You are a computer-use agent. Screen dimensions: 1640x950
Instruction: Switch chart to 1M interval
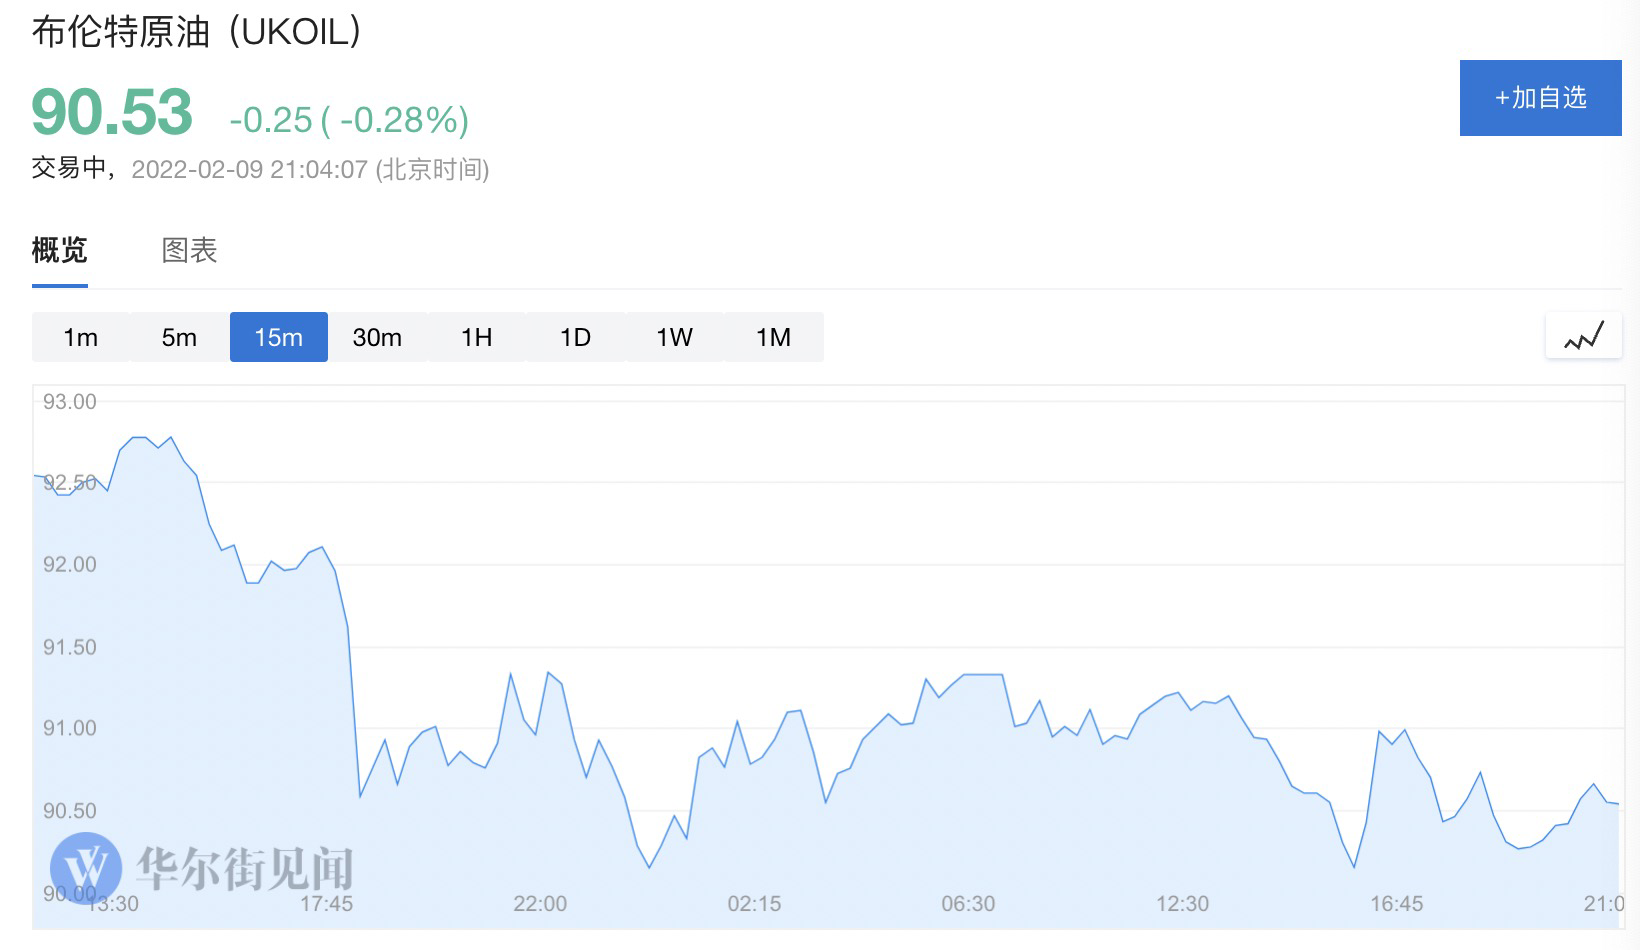(773, 338)
